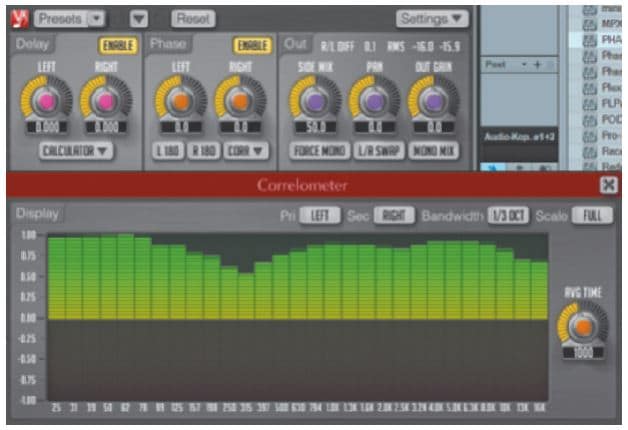628x430 pixels.
Task: Open the triangle menu beside Presets
Action: [139, 19]
